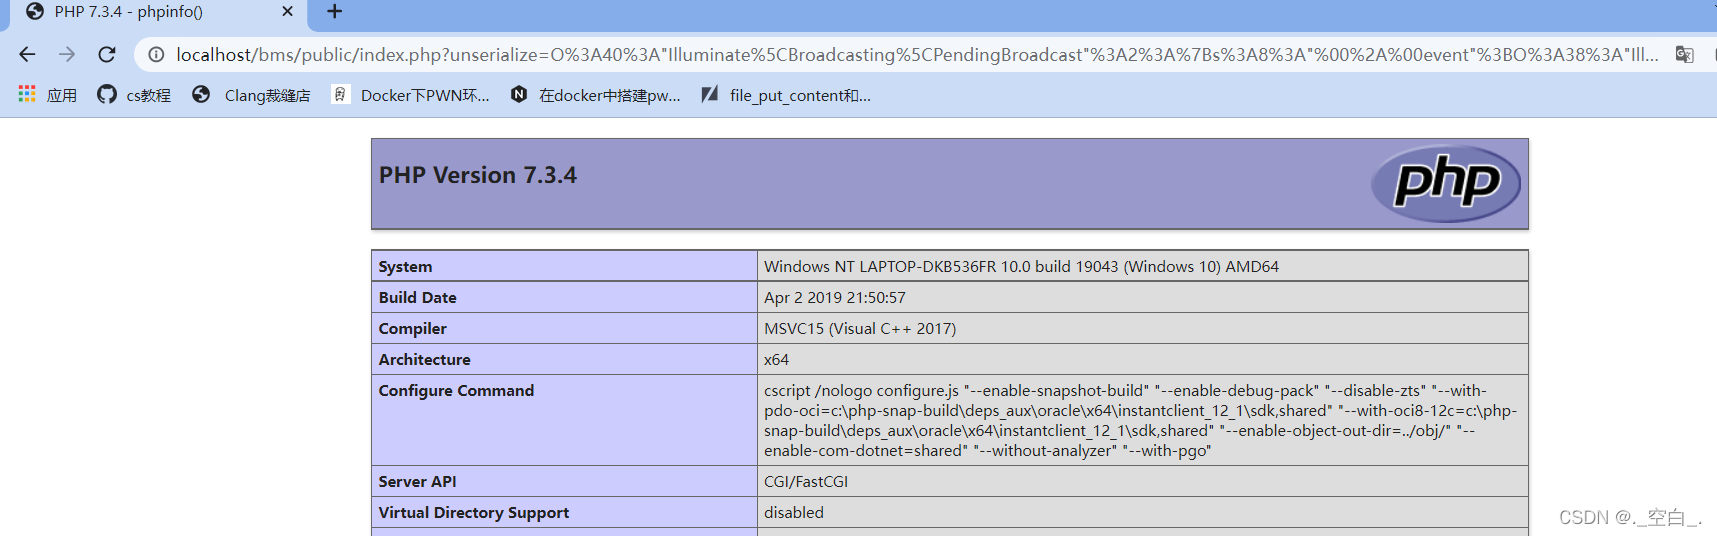1717x536 pixels.
Task: Close the PHP 7.3.4 phpinfo() tab
Action: click(288, 12)
